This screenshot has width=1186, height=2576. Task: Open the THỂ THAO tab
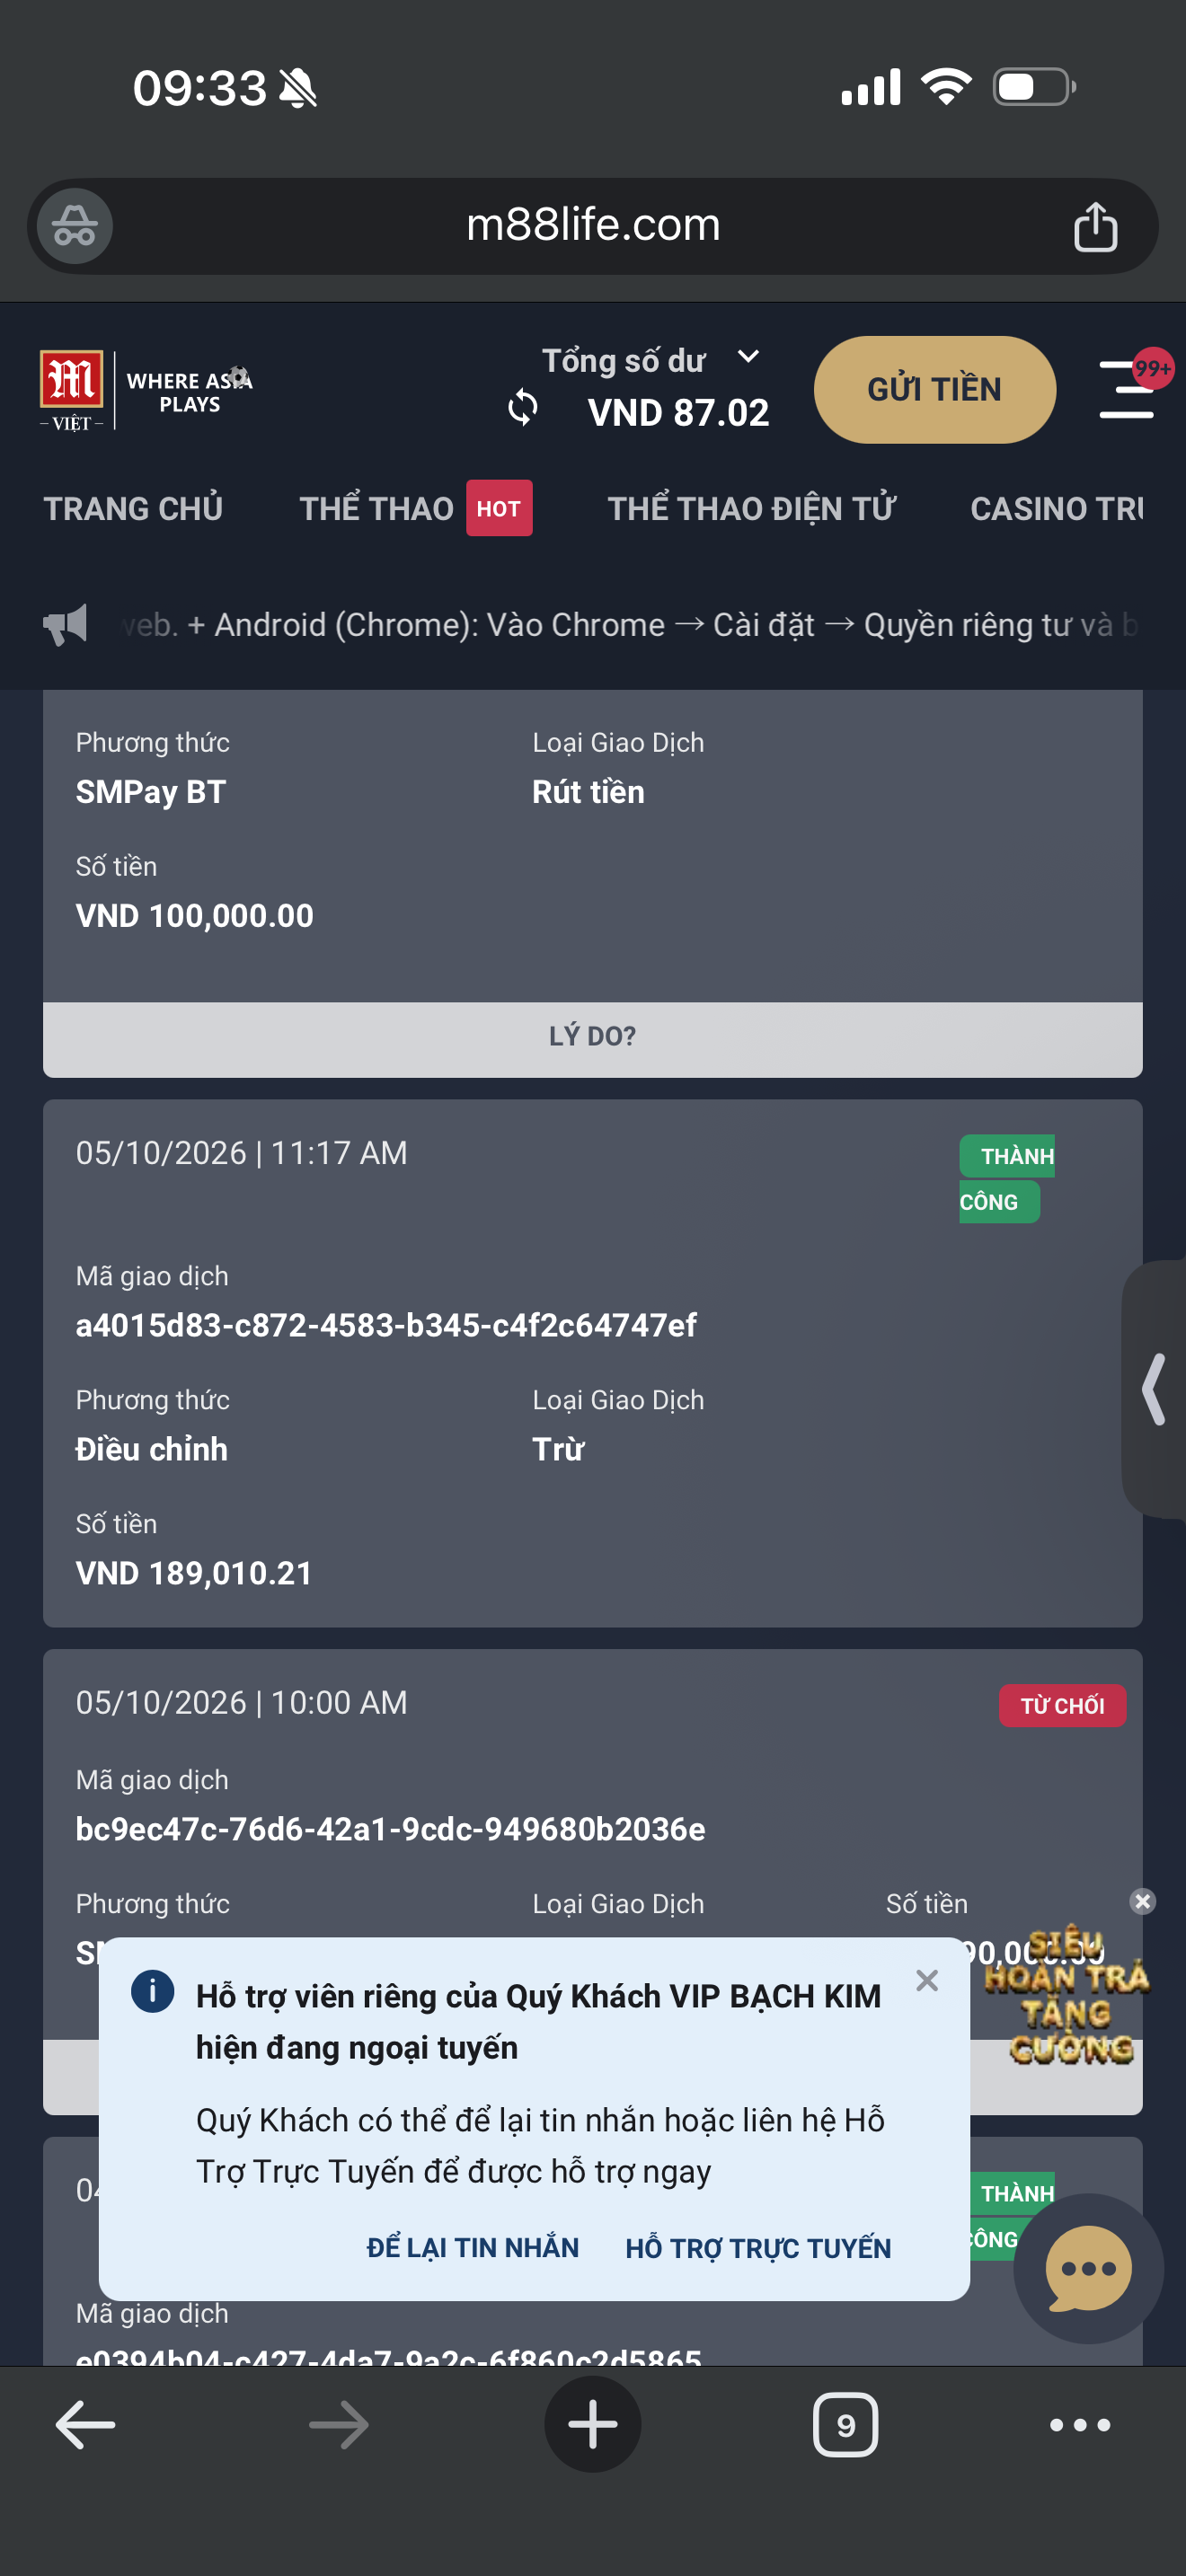376,508
